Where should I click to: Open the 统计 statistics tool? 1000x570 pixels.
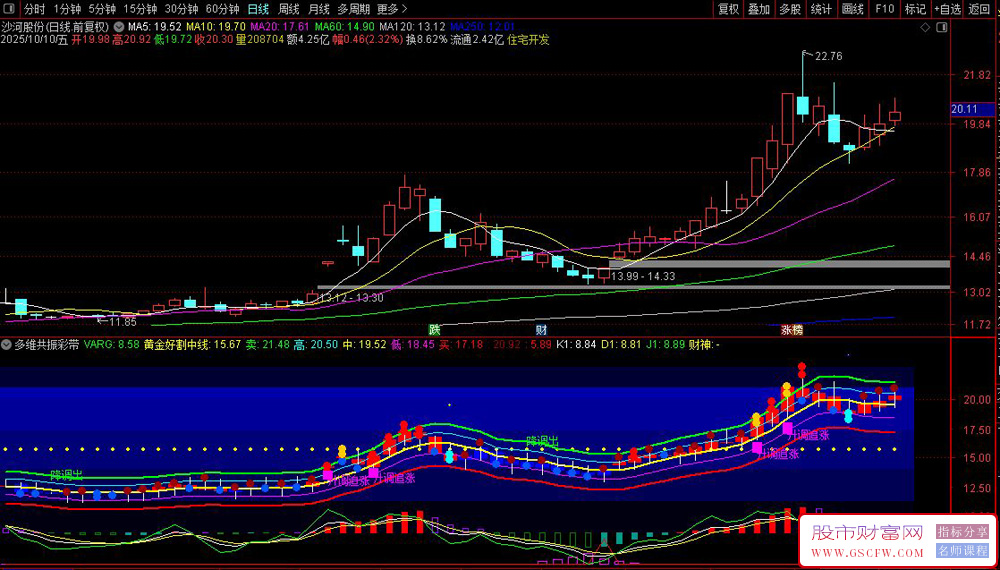pos(821,9)
